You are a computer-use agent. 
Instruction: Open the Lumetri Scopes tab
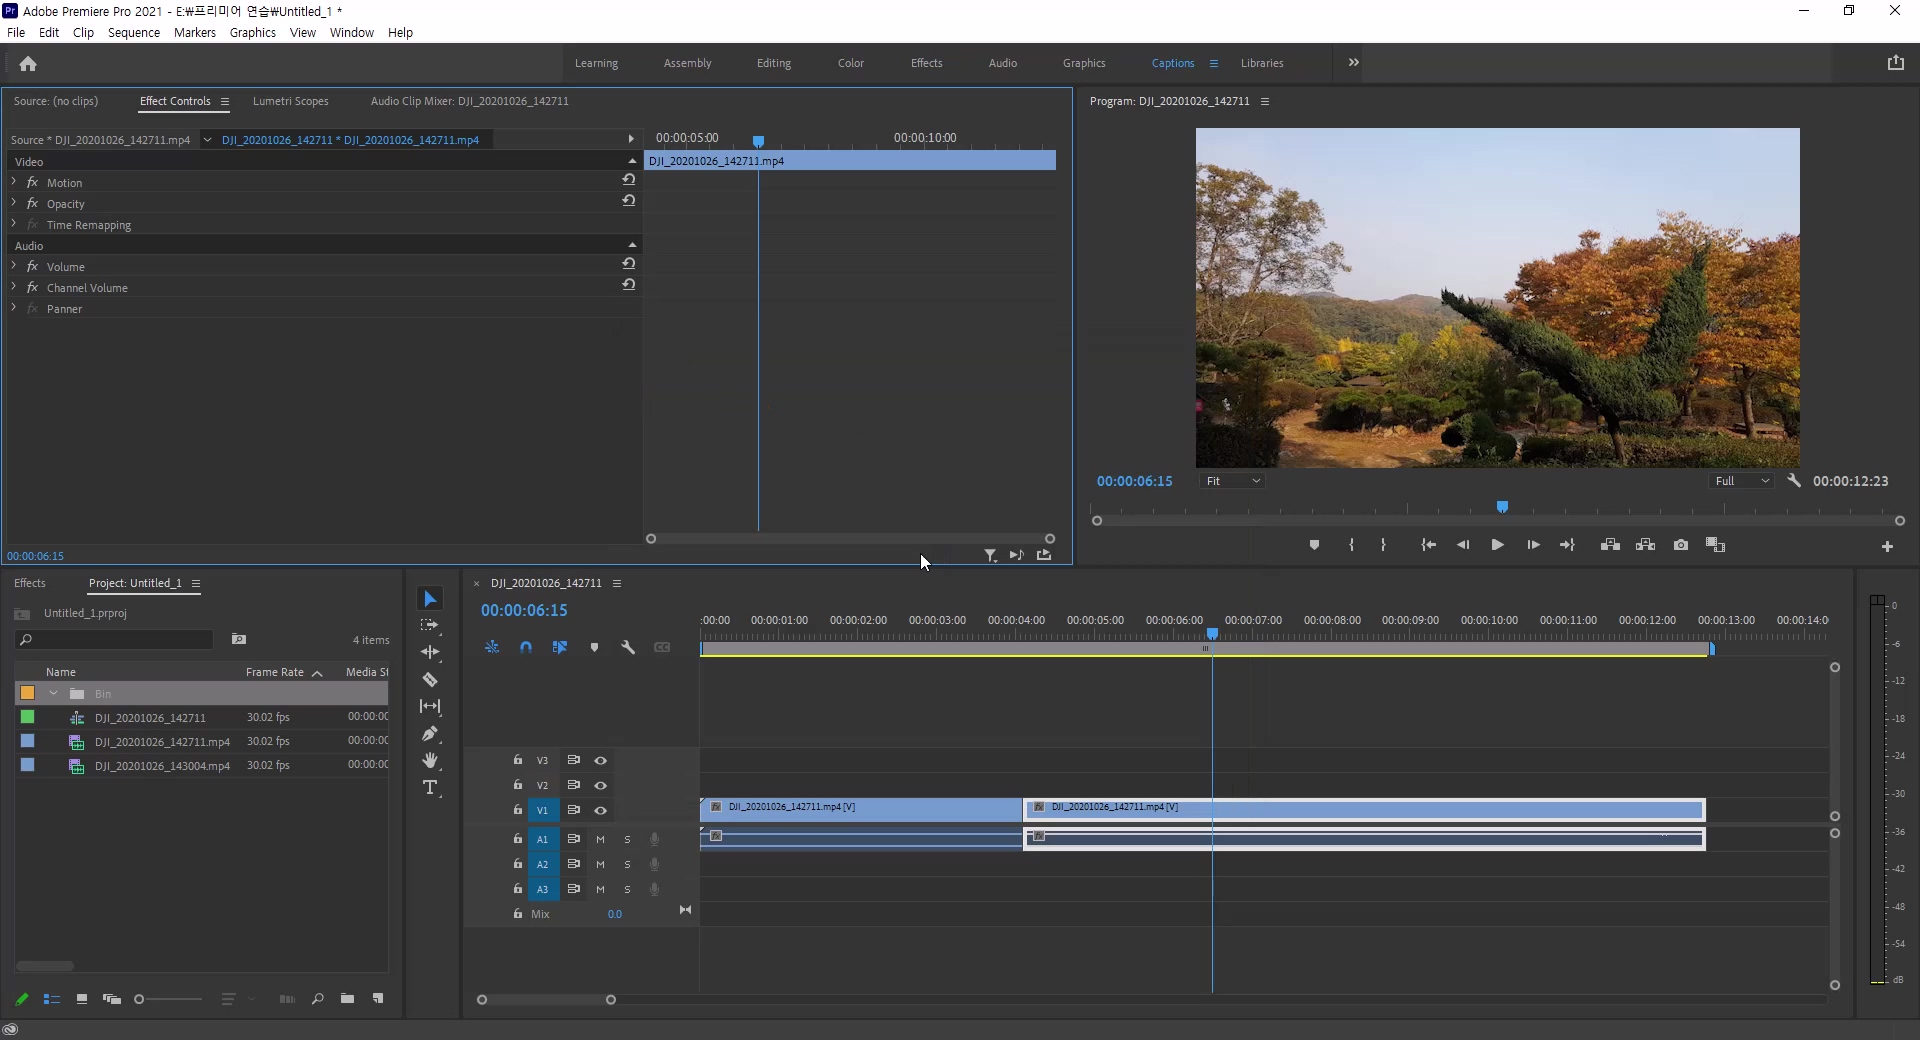291,101
